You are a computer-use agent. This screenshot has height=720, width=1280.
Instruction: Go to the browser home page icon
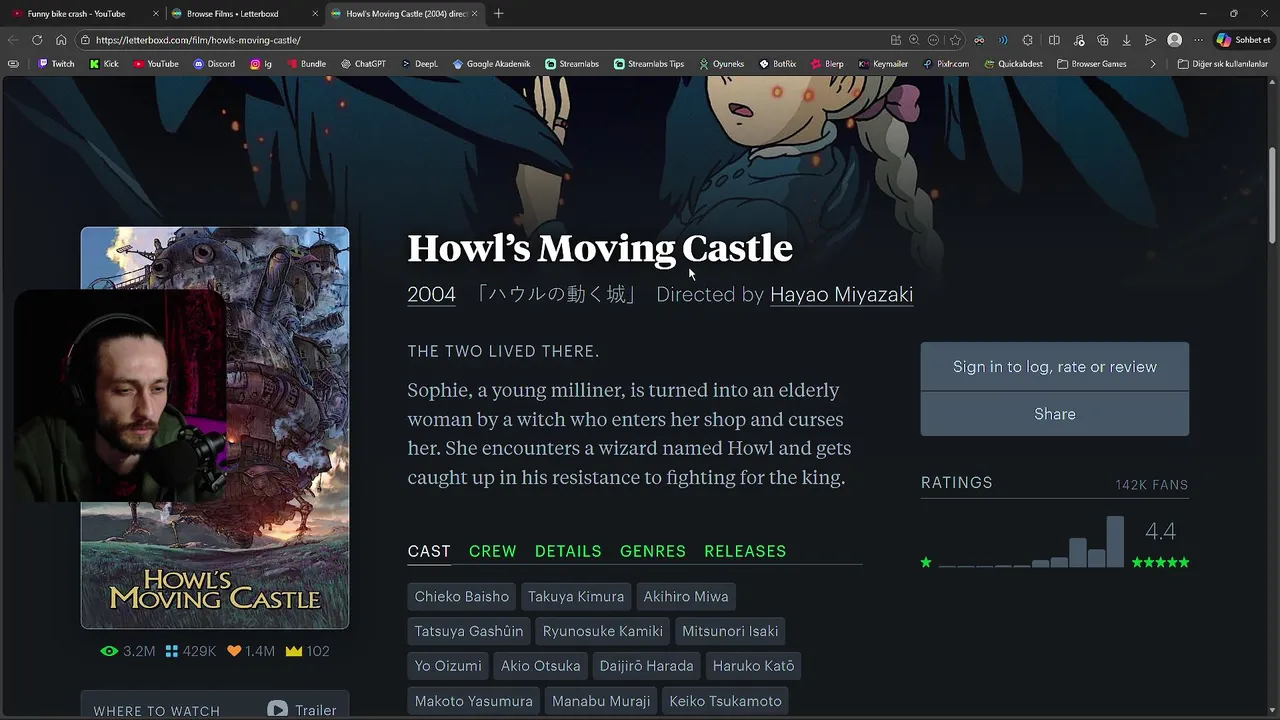click(61, 40)
